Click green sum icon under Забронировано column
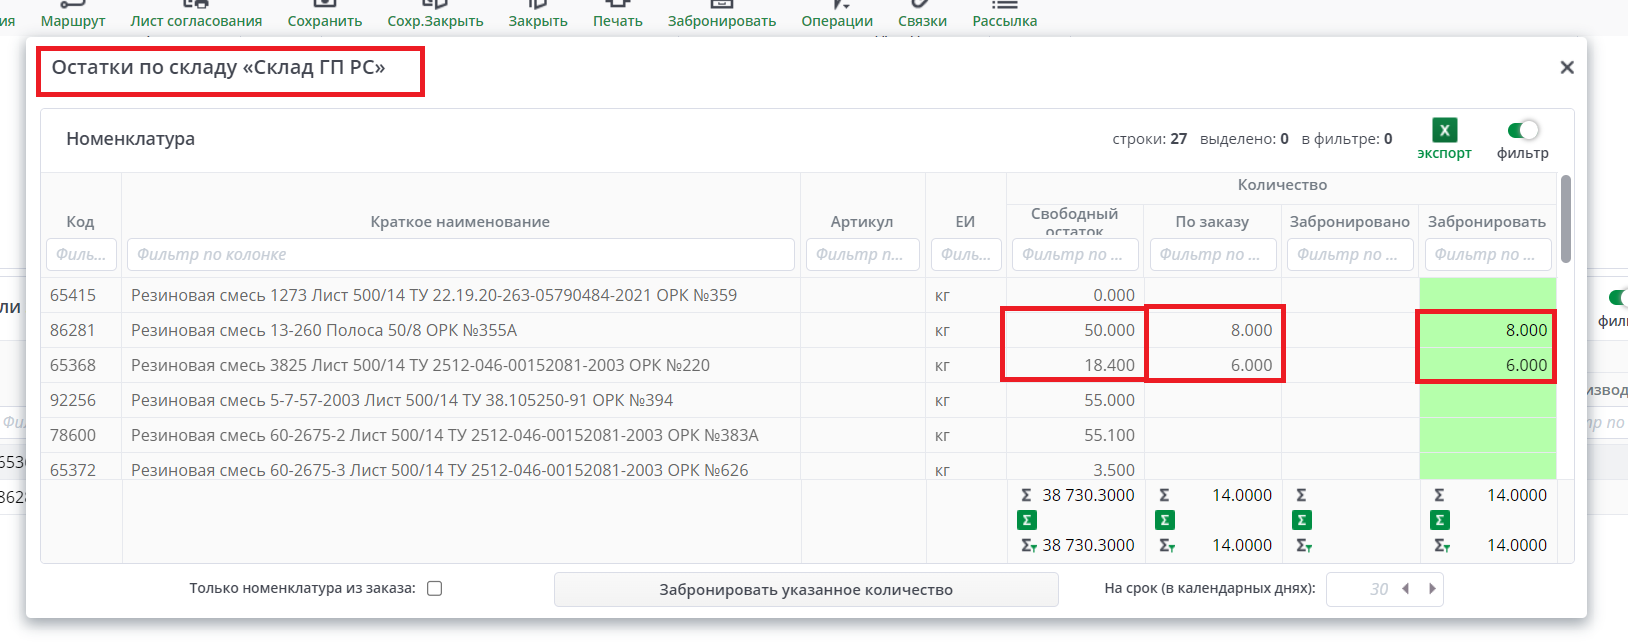Viewport: 1628px width, 643px height. pos(1301,520)
